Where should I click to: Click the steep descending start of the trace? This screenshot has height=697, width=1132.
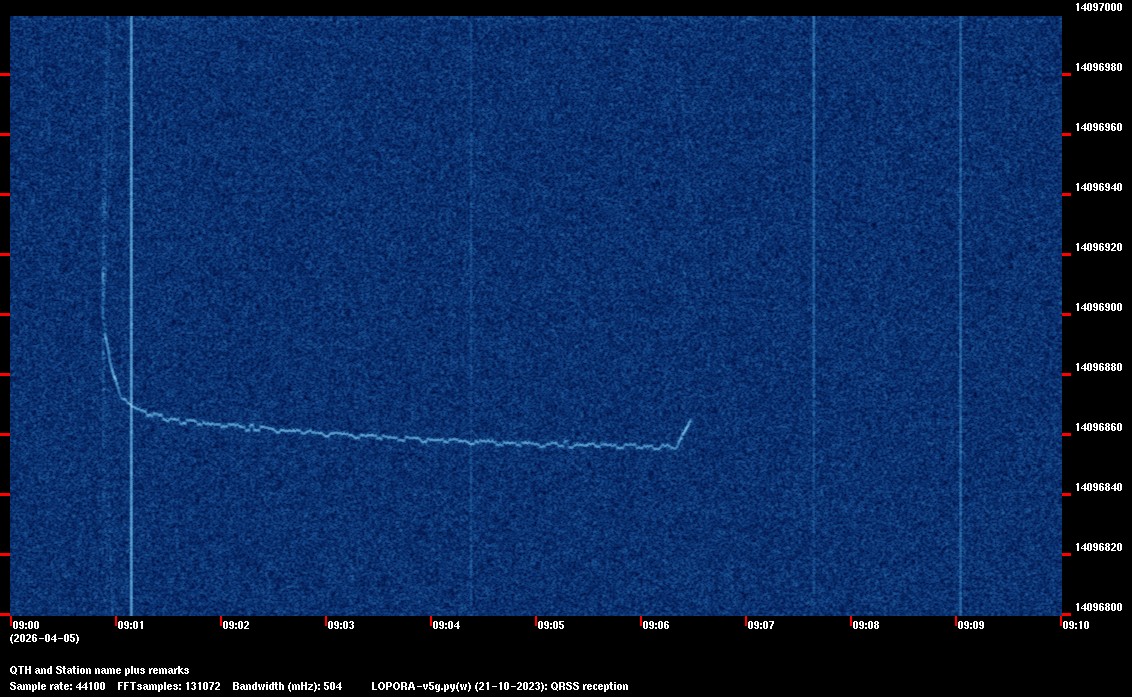pos(112,365)
